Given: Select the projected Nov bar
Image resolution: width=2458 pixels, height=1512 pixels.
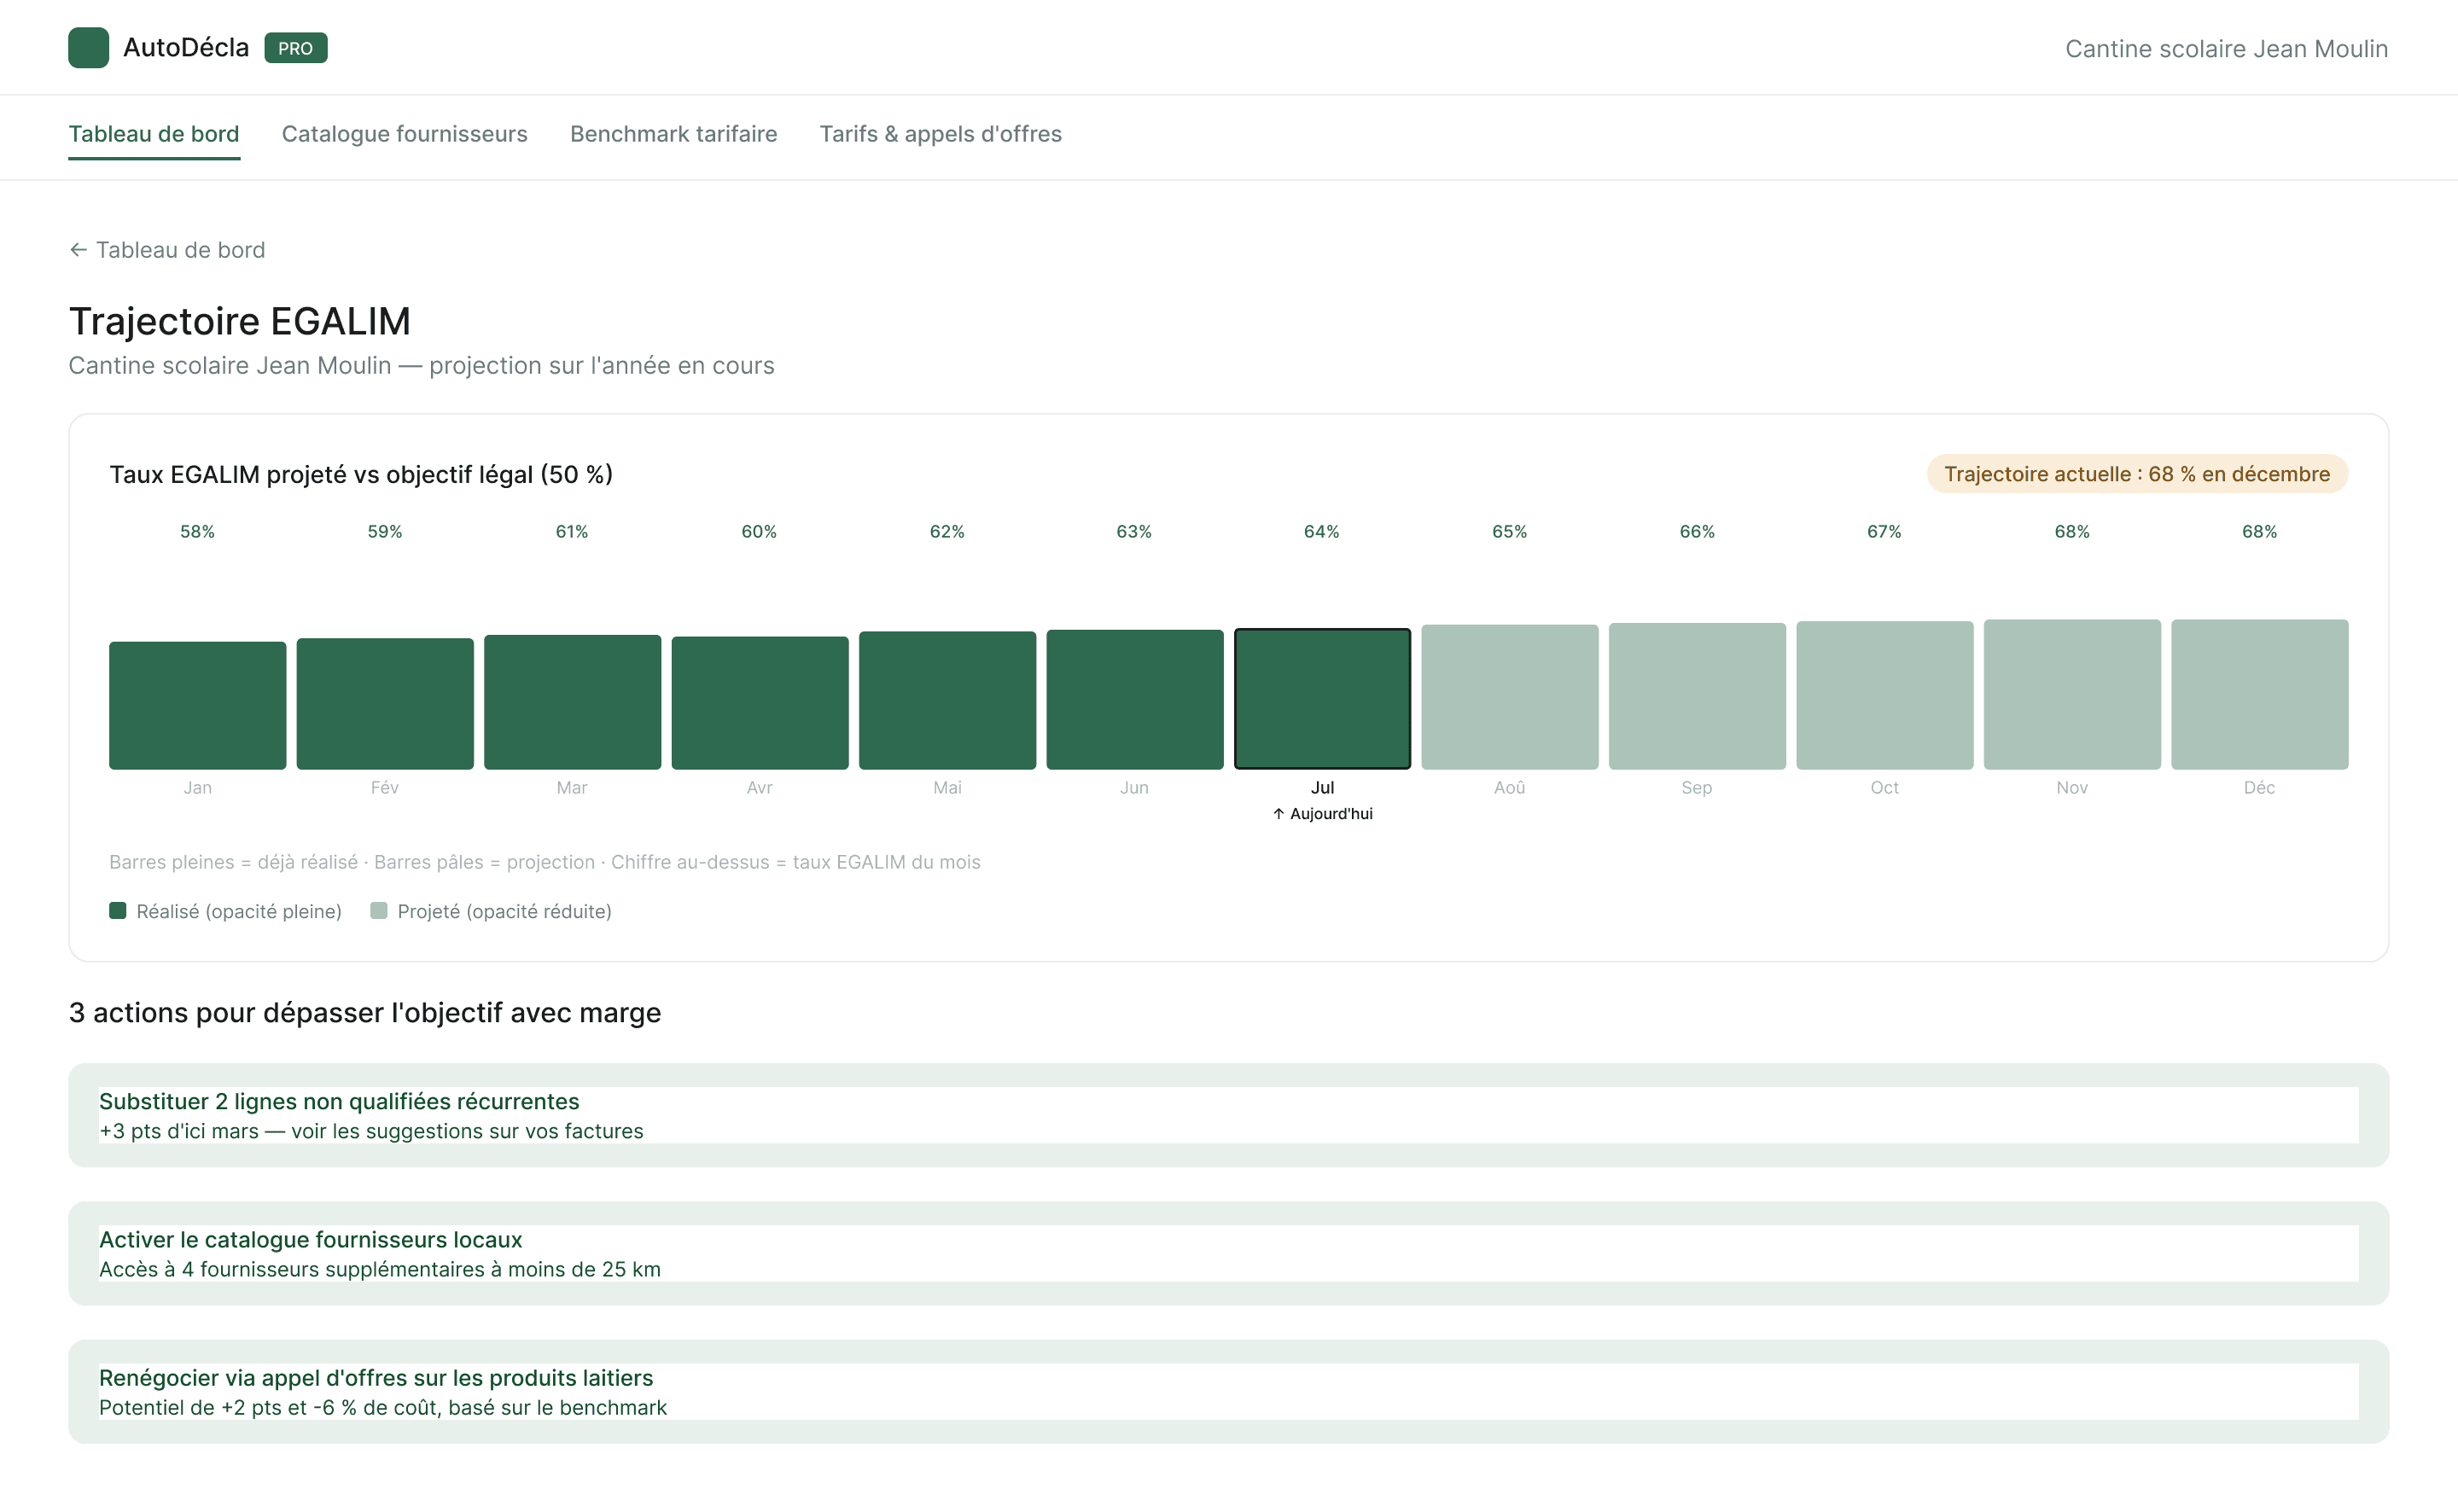Looking at the screenshot, I should tap(2072, 694).
